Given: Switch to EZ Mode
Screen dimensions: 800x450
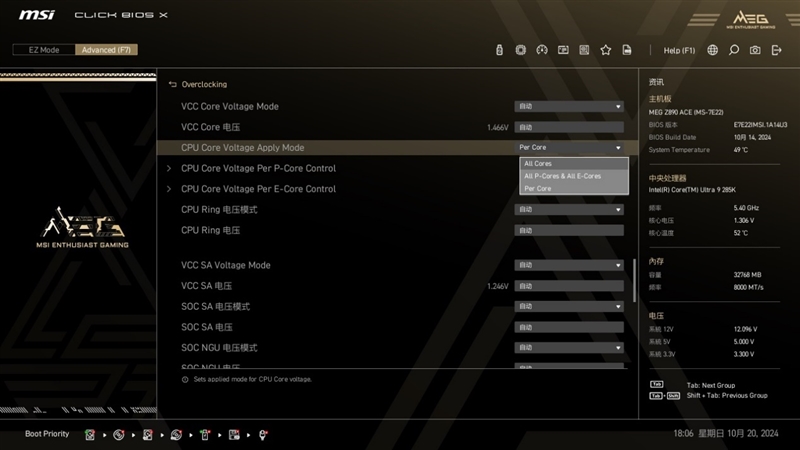Looking at the screenshot, I should [44, 50].
